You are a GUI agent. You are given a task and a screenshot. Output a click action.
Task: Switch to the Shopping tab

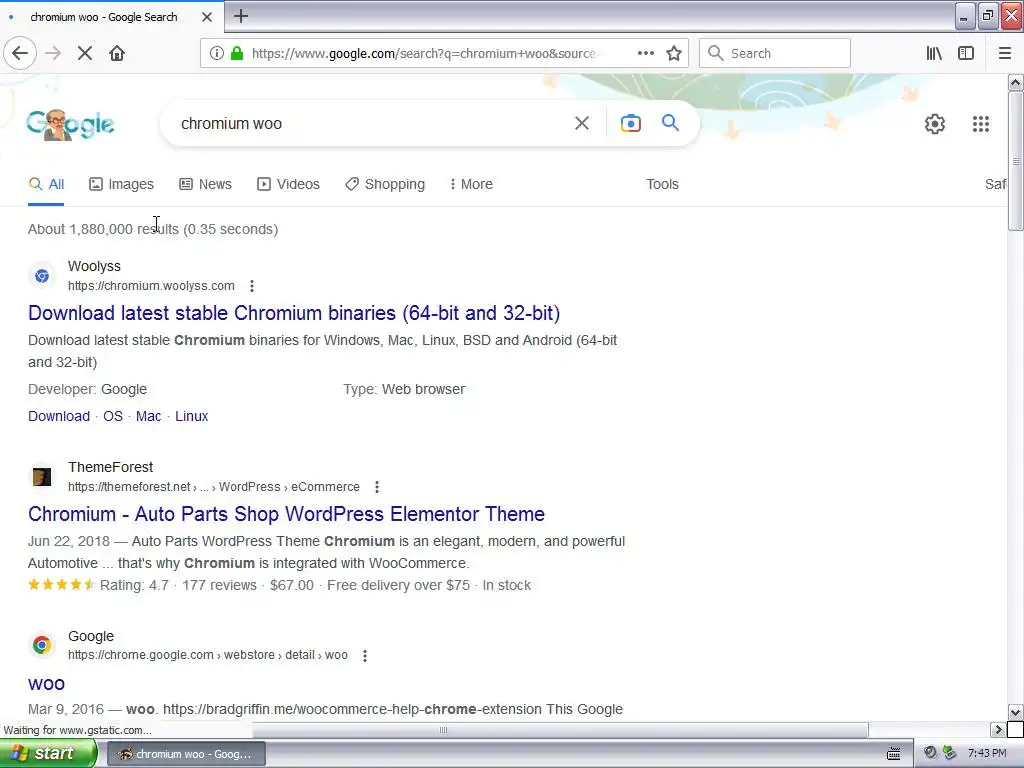385,184
